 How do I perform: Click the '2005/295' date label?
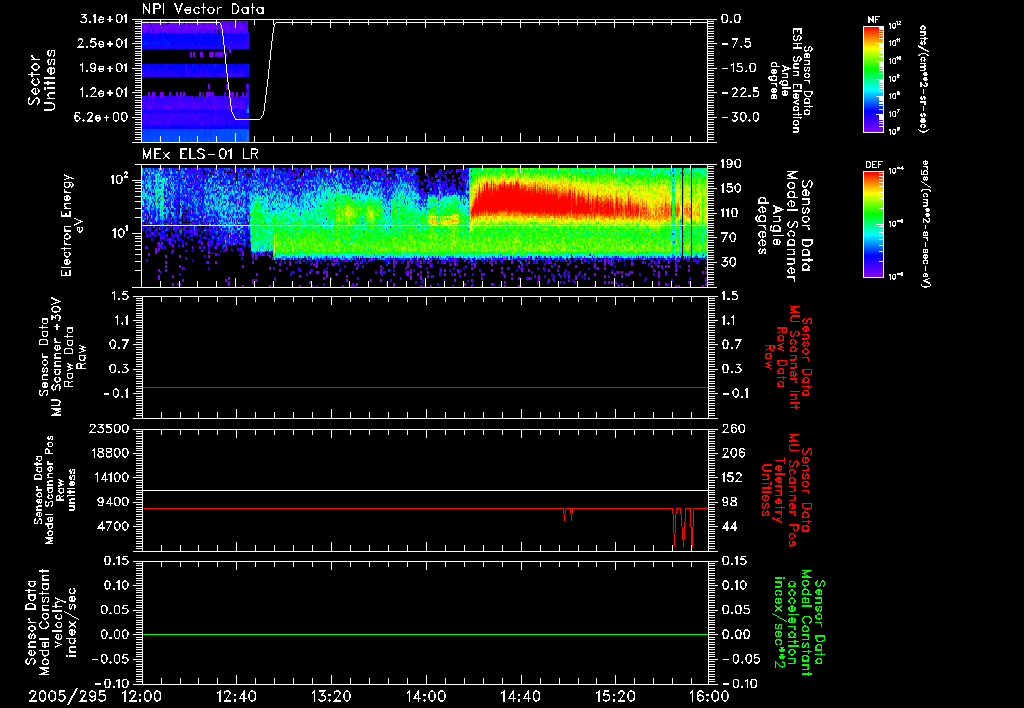coord(67,696)
